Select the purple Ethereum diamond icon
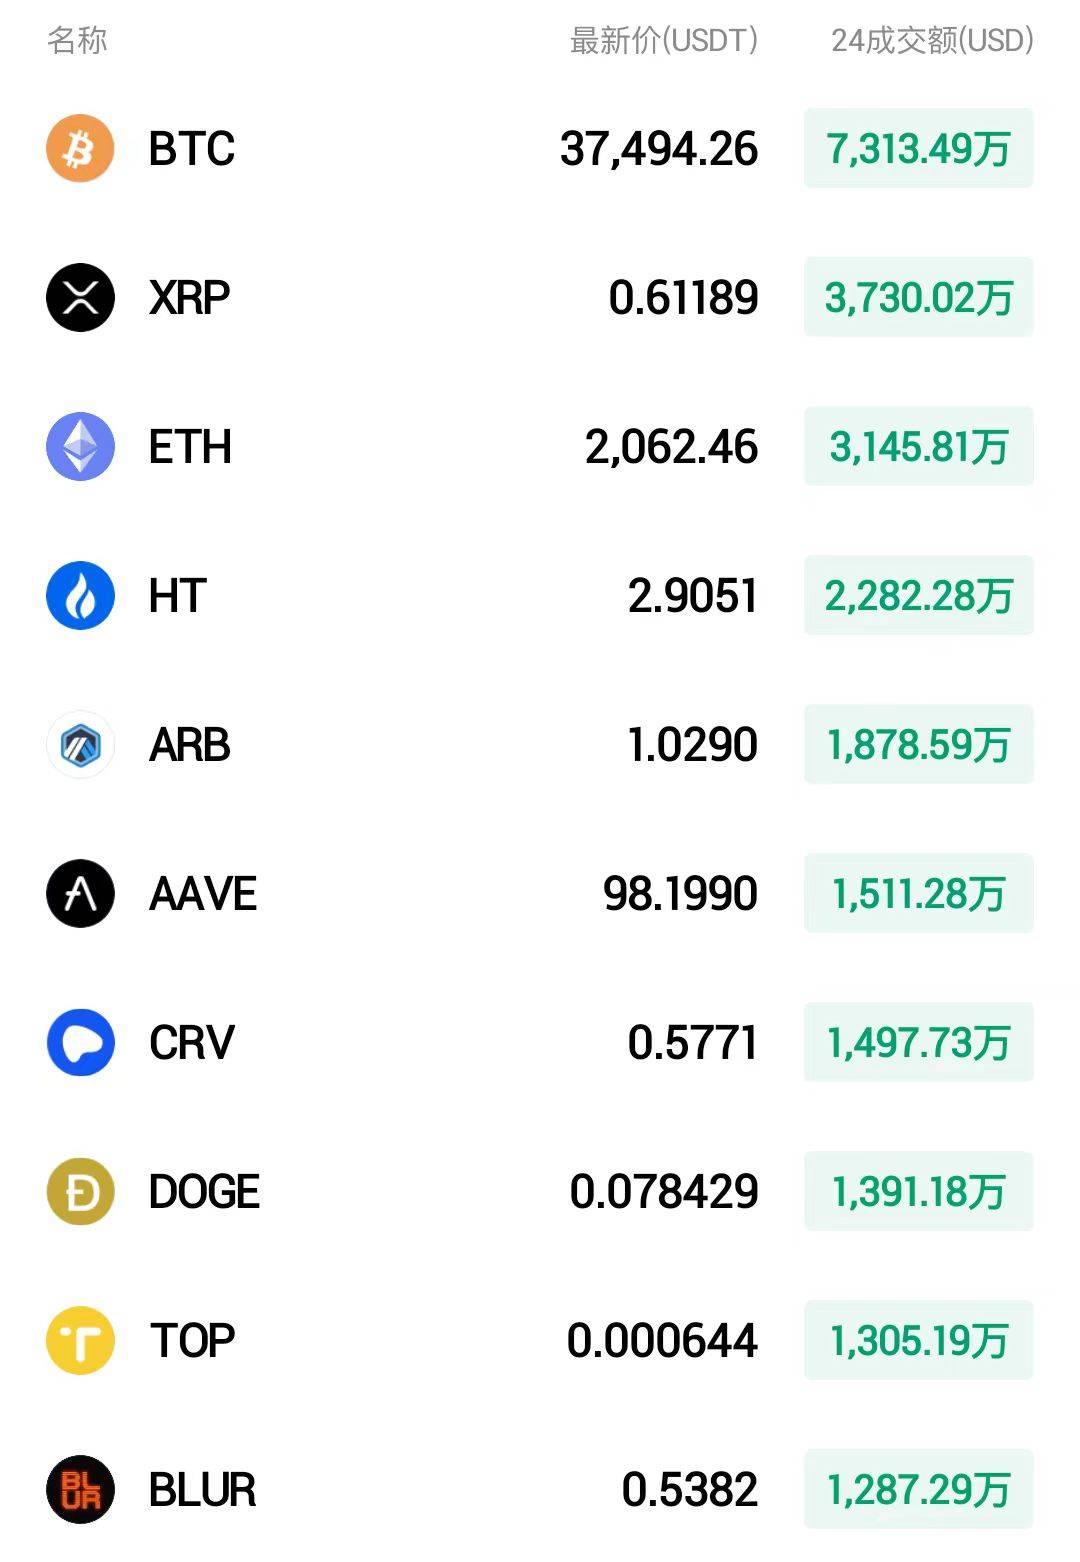 tap(80, 447)
